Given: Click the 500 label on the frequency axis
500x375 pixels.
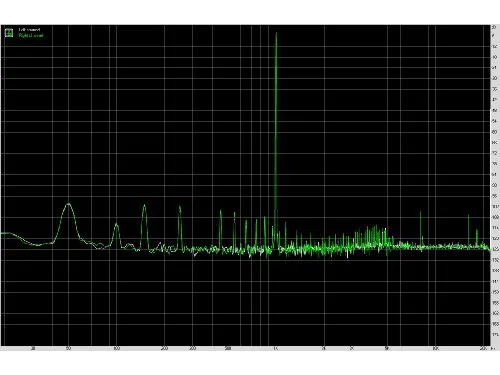Looking at the screenshot, I should 228,349.
